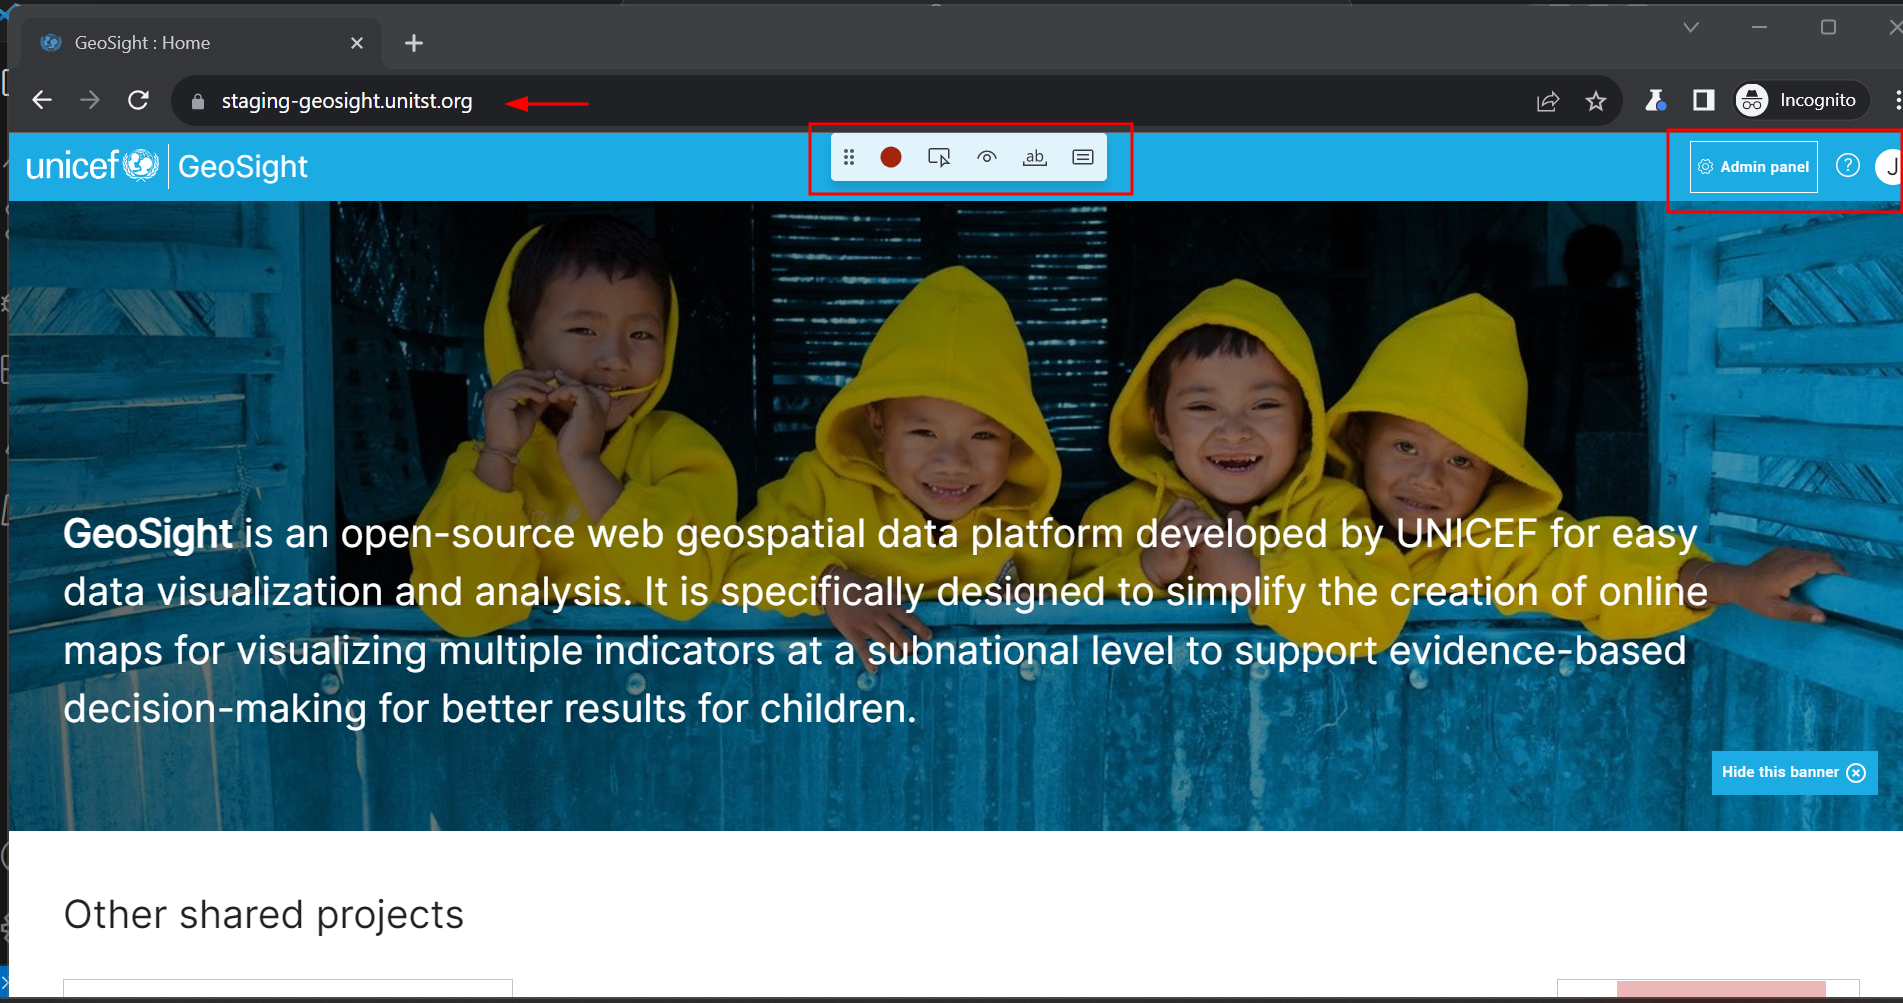The image size is (1903, 1003).
Task: Choose the assert text 'ab' icon
Action: click(x=1035, y=157)
